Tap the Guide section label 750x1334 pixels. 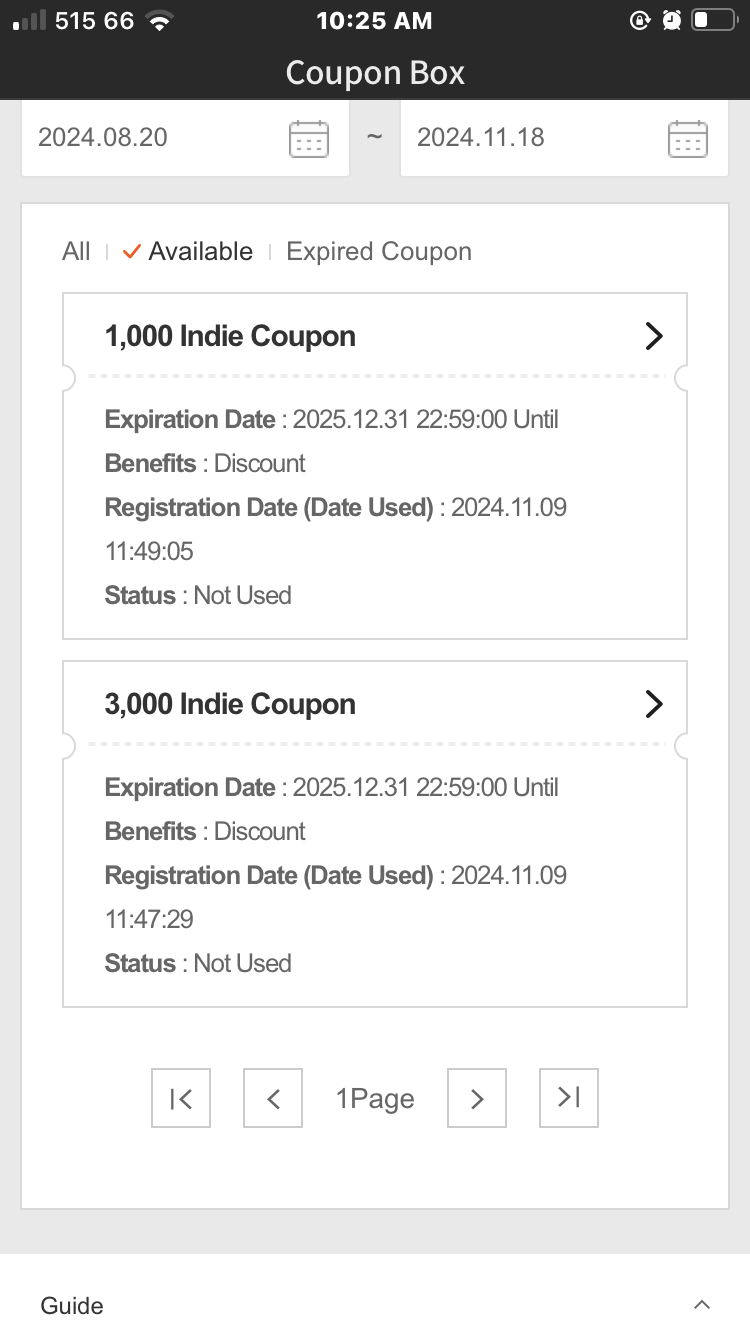coord(72,1305)
